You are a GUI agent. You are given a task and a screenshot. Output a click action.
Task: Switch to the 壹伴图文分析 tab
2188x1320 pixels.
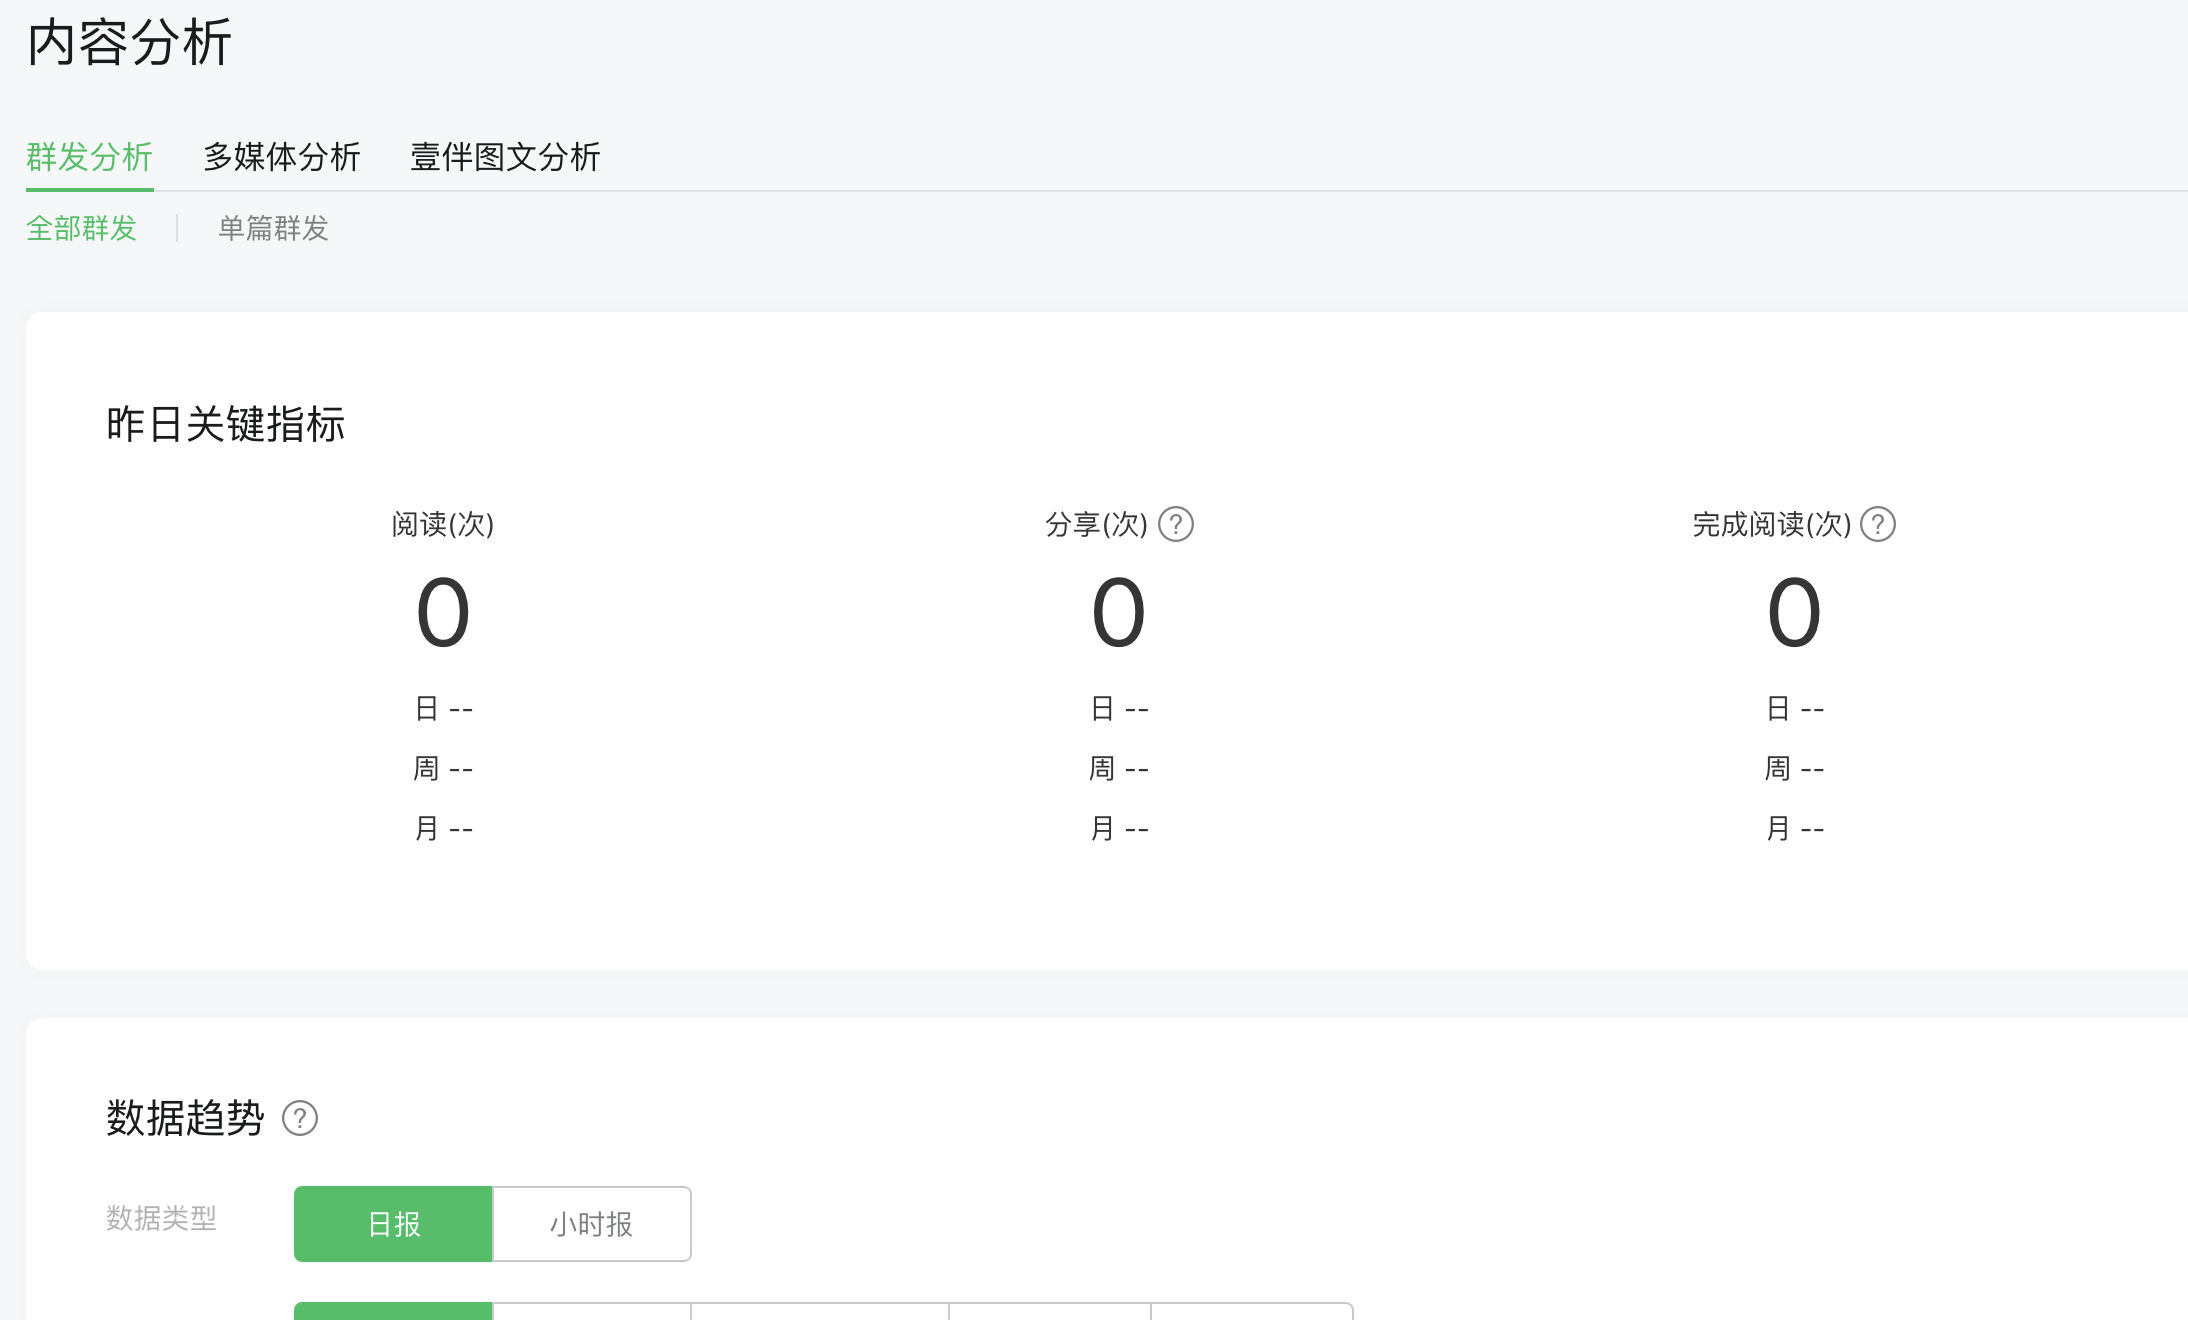(505, 157)
